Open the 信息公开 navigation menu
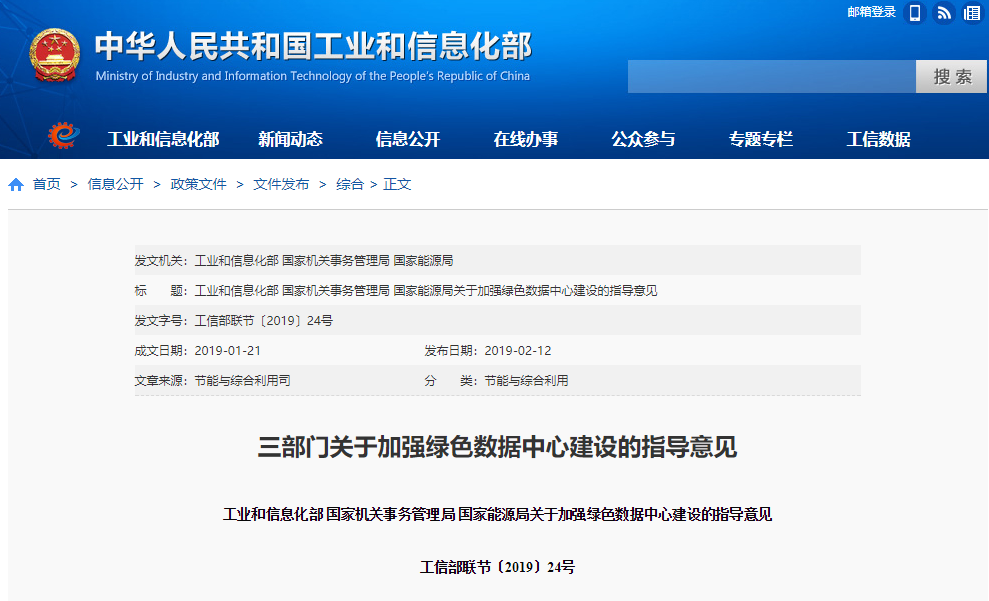989x601 pixels. click(407, 139)
